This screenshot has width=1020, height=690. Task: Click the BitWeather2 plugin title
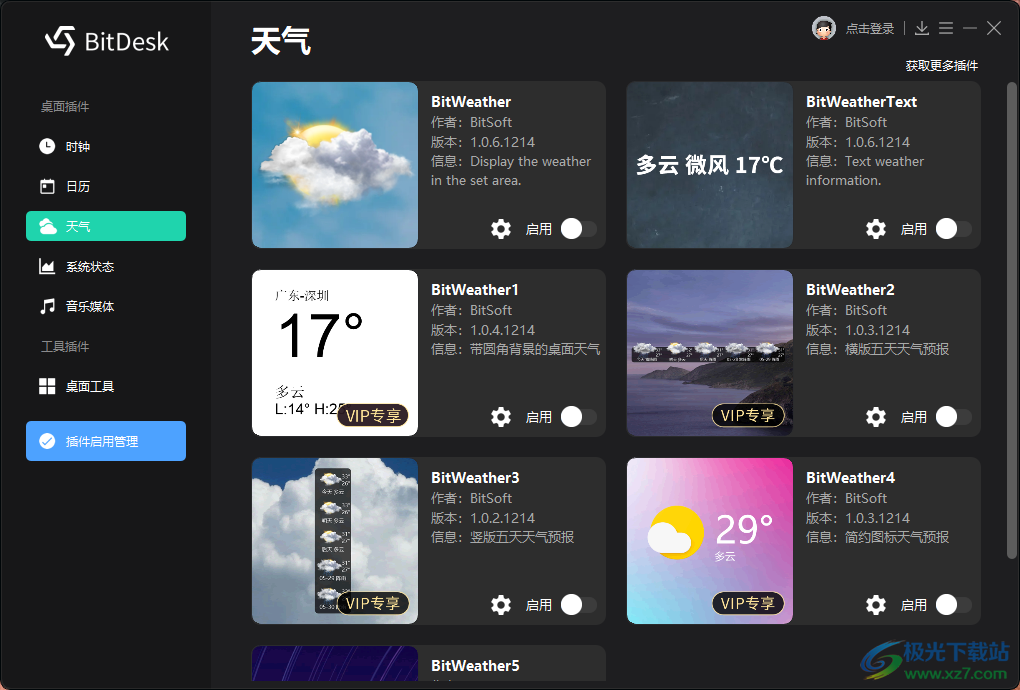(x=850, y=290)
